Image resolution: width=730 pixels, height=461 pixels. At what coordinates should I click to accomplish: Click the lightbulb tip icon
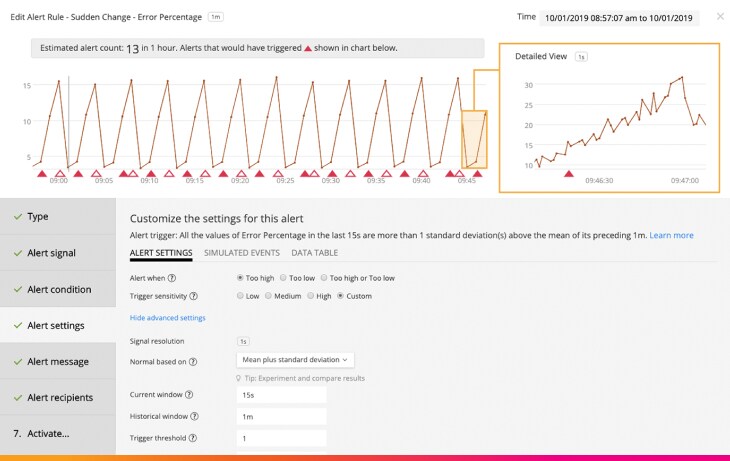pos(238,379)
